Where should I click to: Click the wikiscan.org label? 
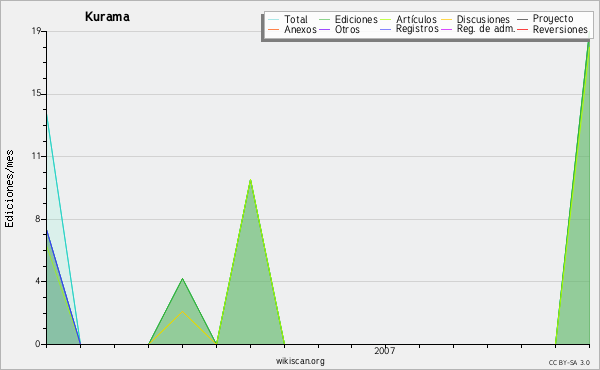[300, 361]
